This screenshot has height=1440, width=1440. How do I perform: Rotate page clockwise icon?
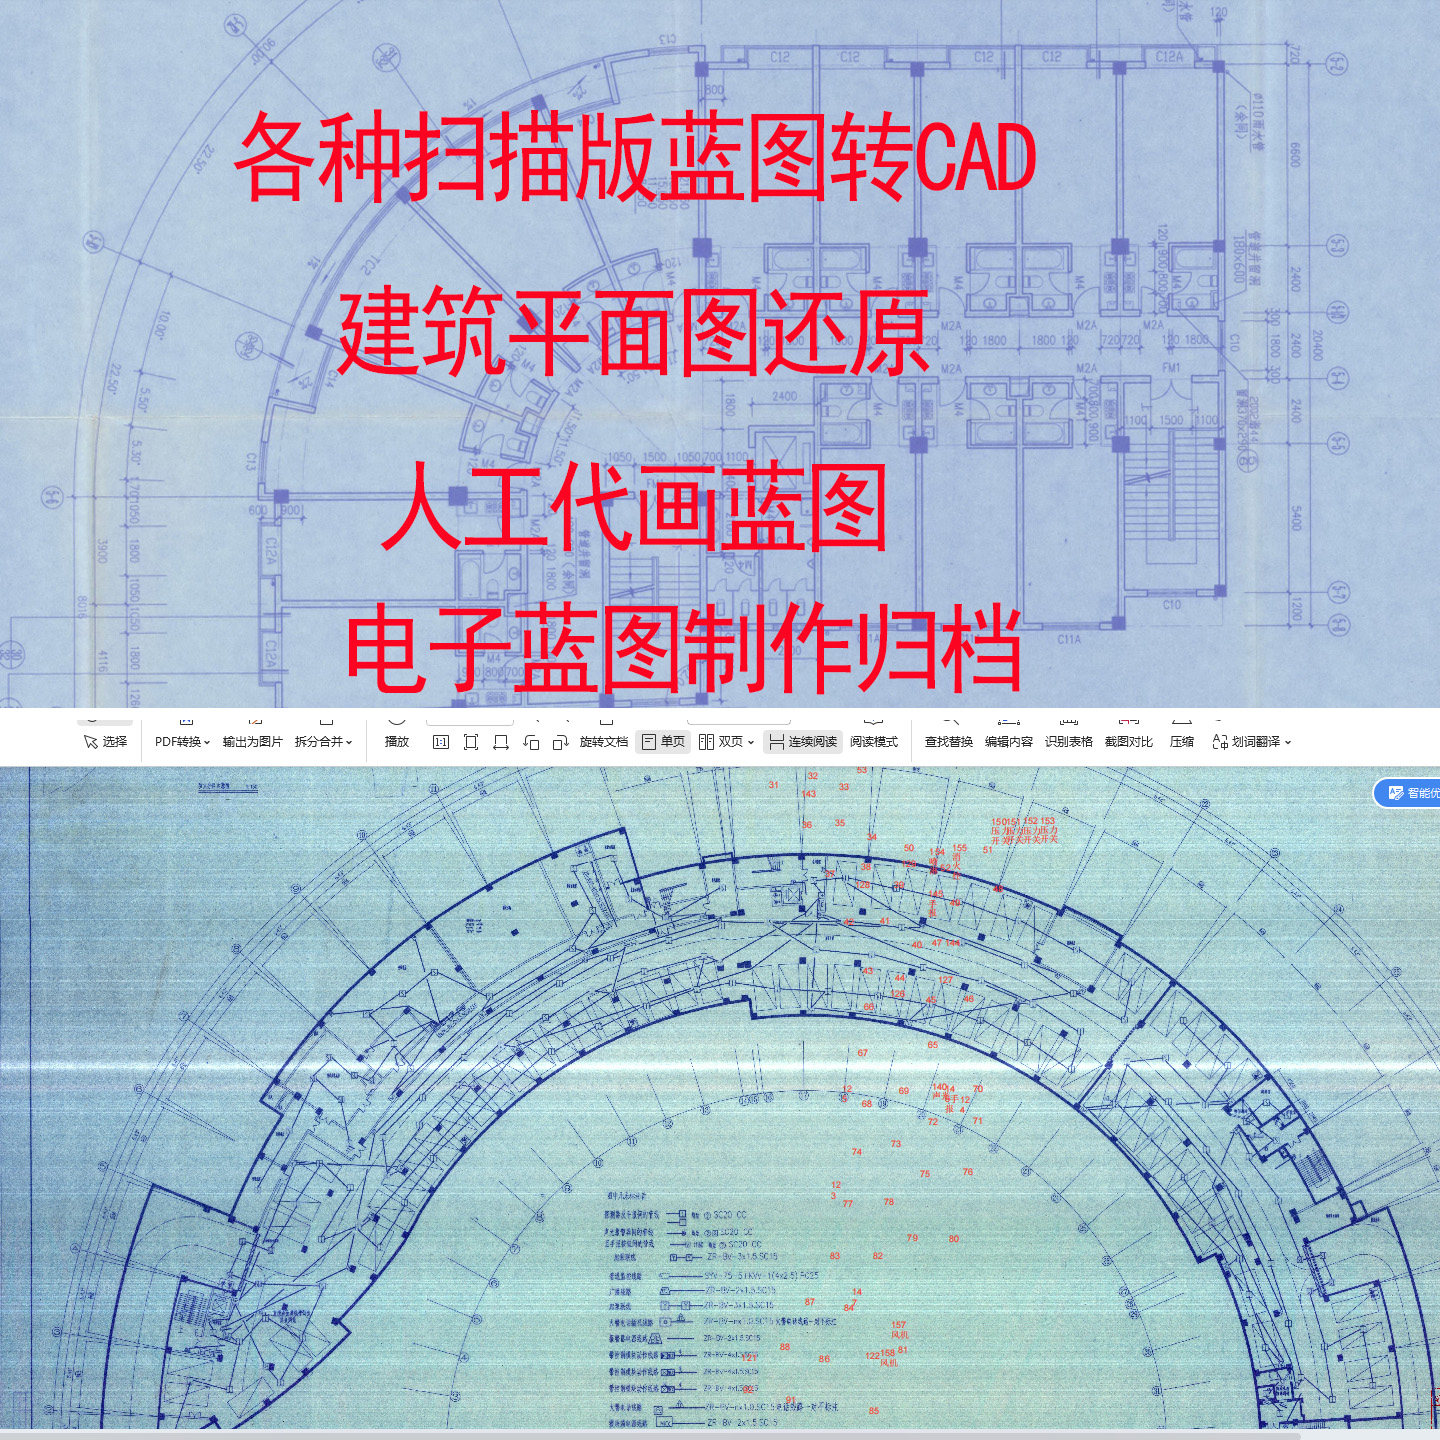click(x=560, y=742)
